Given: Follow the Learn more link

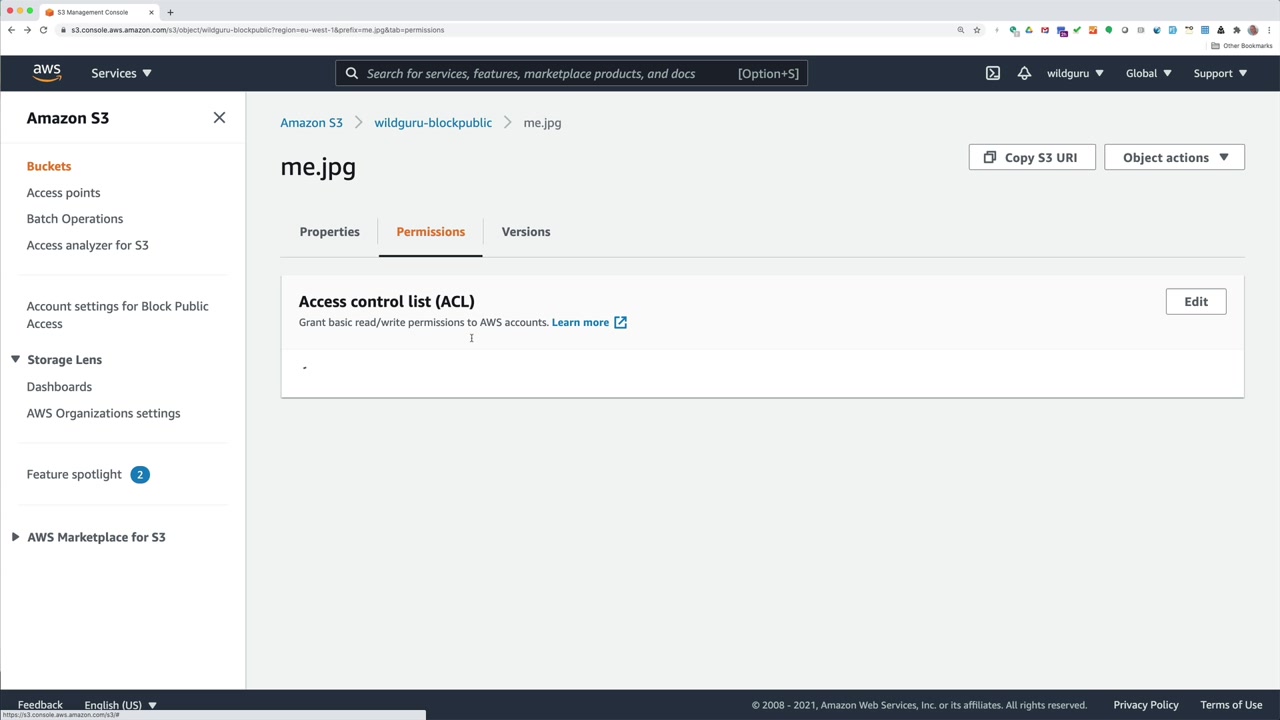Looking at the screenshot, I should (580, 322).
